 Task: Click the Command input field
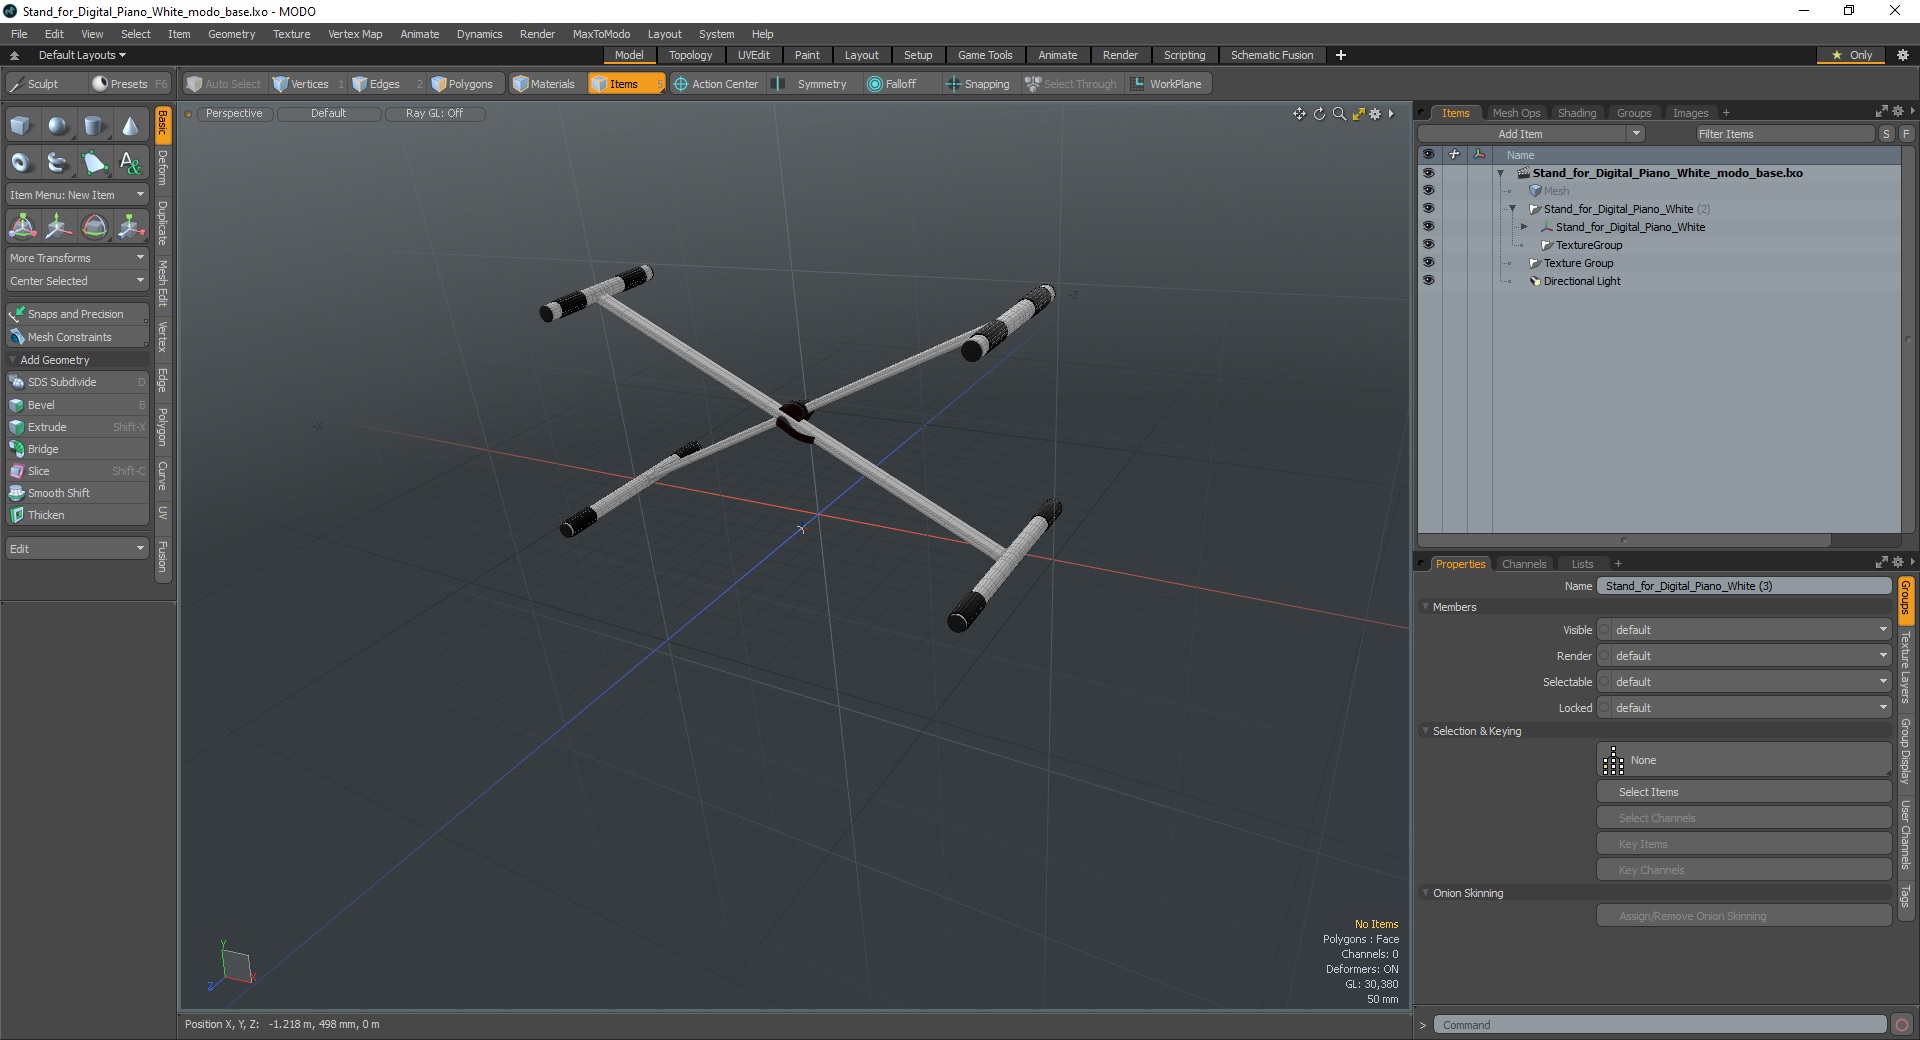(1660, 1025)
